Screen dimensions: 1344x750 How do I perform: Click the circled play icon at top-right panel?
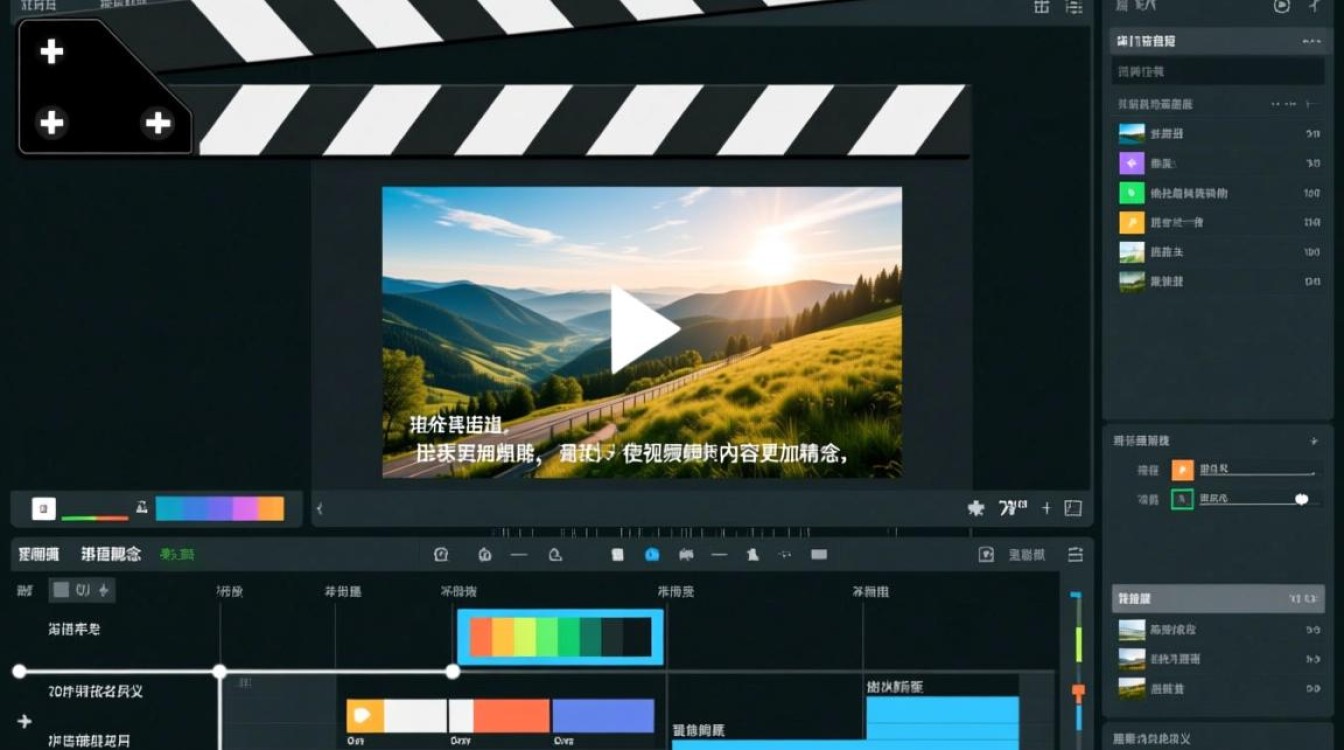[x=1281, y=6]
